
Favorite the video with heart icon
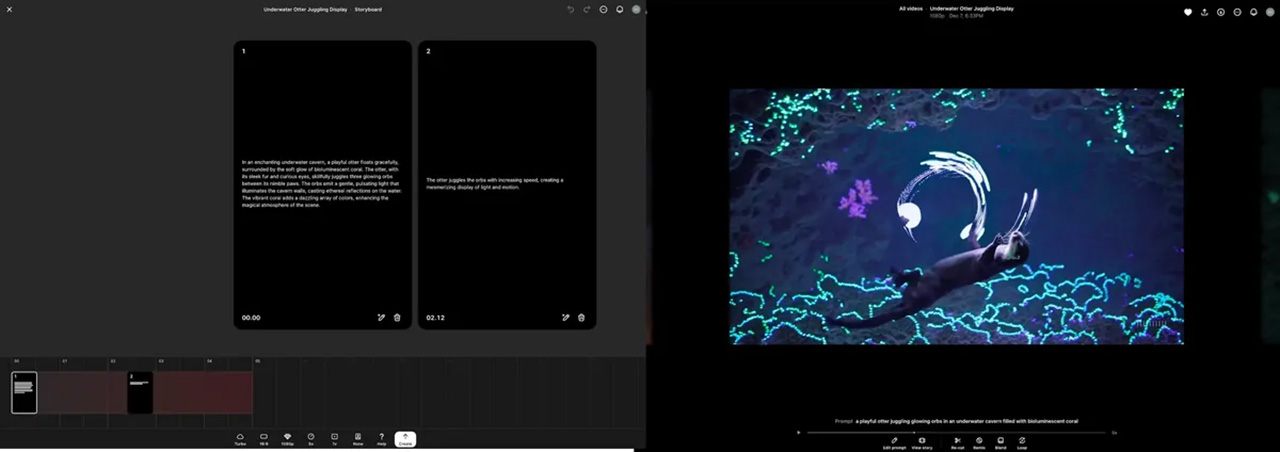(x=1188, y=12)
